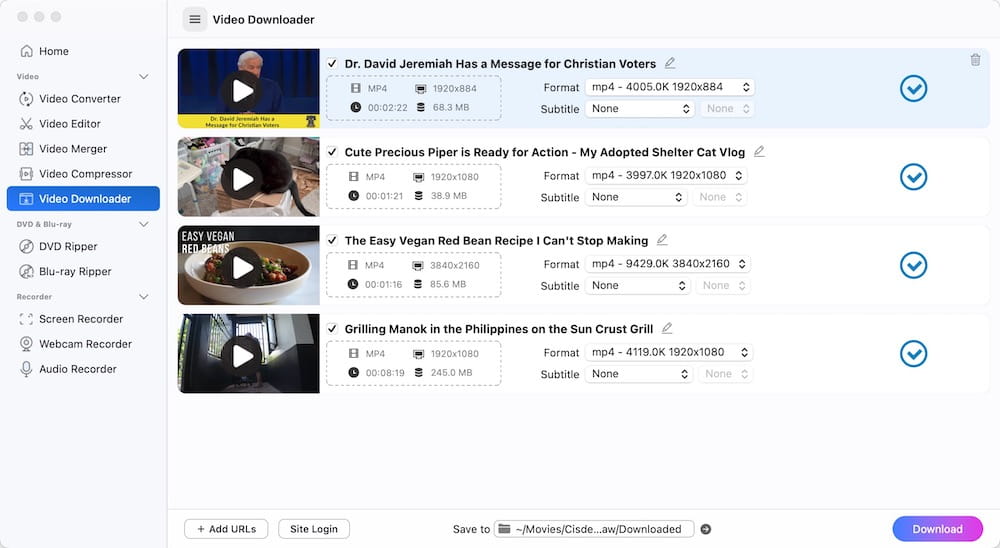Click blue checkmark circle for Cute Precious Piper video
The width and height of the screenshot is (1000, 548).
(913, 177)
